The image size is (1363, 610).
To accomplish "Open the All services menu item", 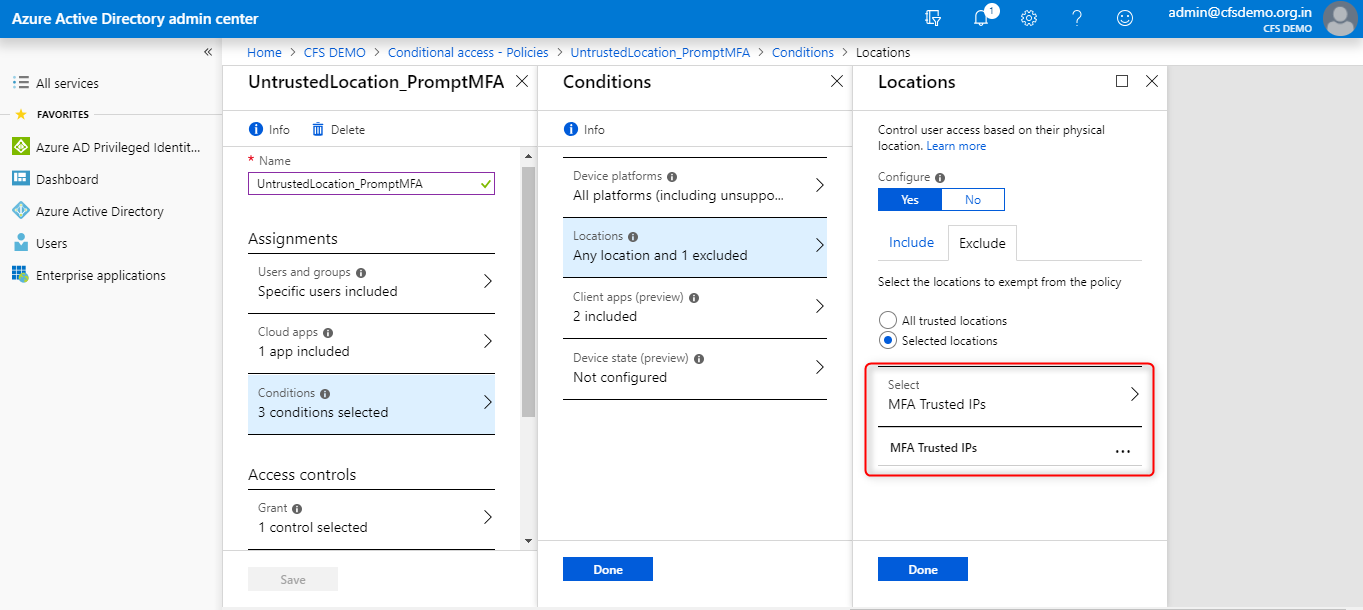I will click(67, 84).
